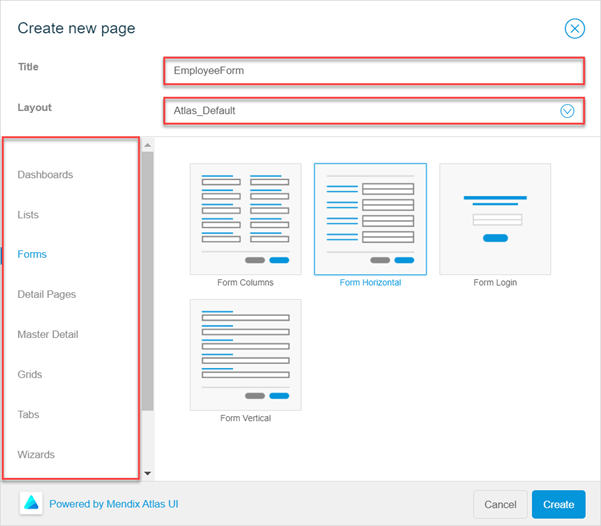Select the Master Detail category
This screenshot has width=601, height=526.
(48, 335)
